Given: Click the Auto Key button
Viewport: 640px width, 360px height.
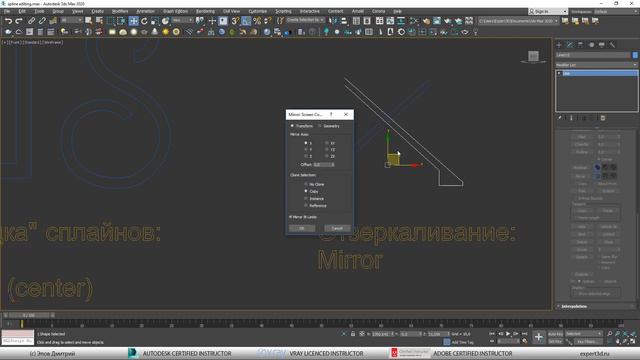Looking at the screenshot, I should coord(556,334).
